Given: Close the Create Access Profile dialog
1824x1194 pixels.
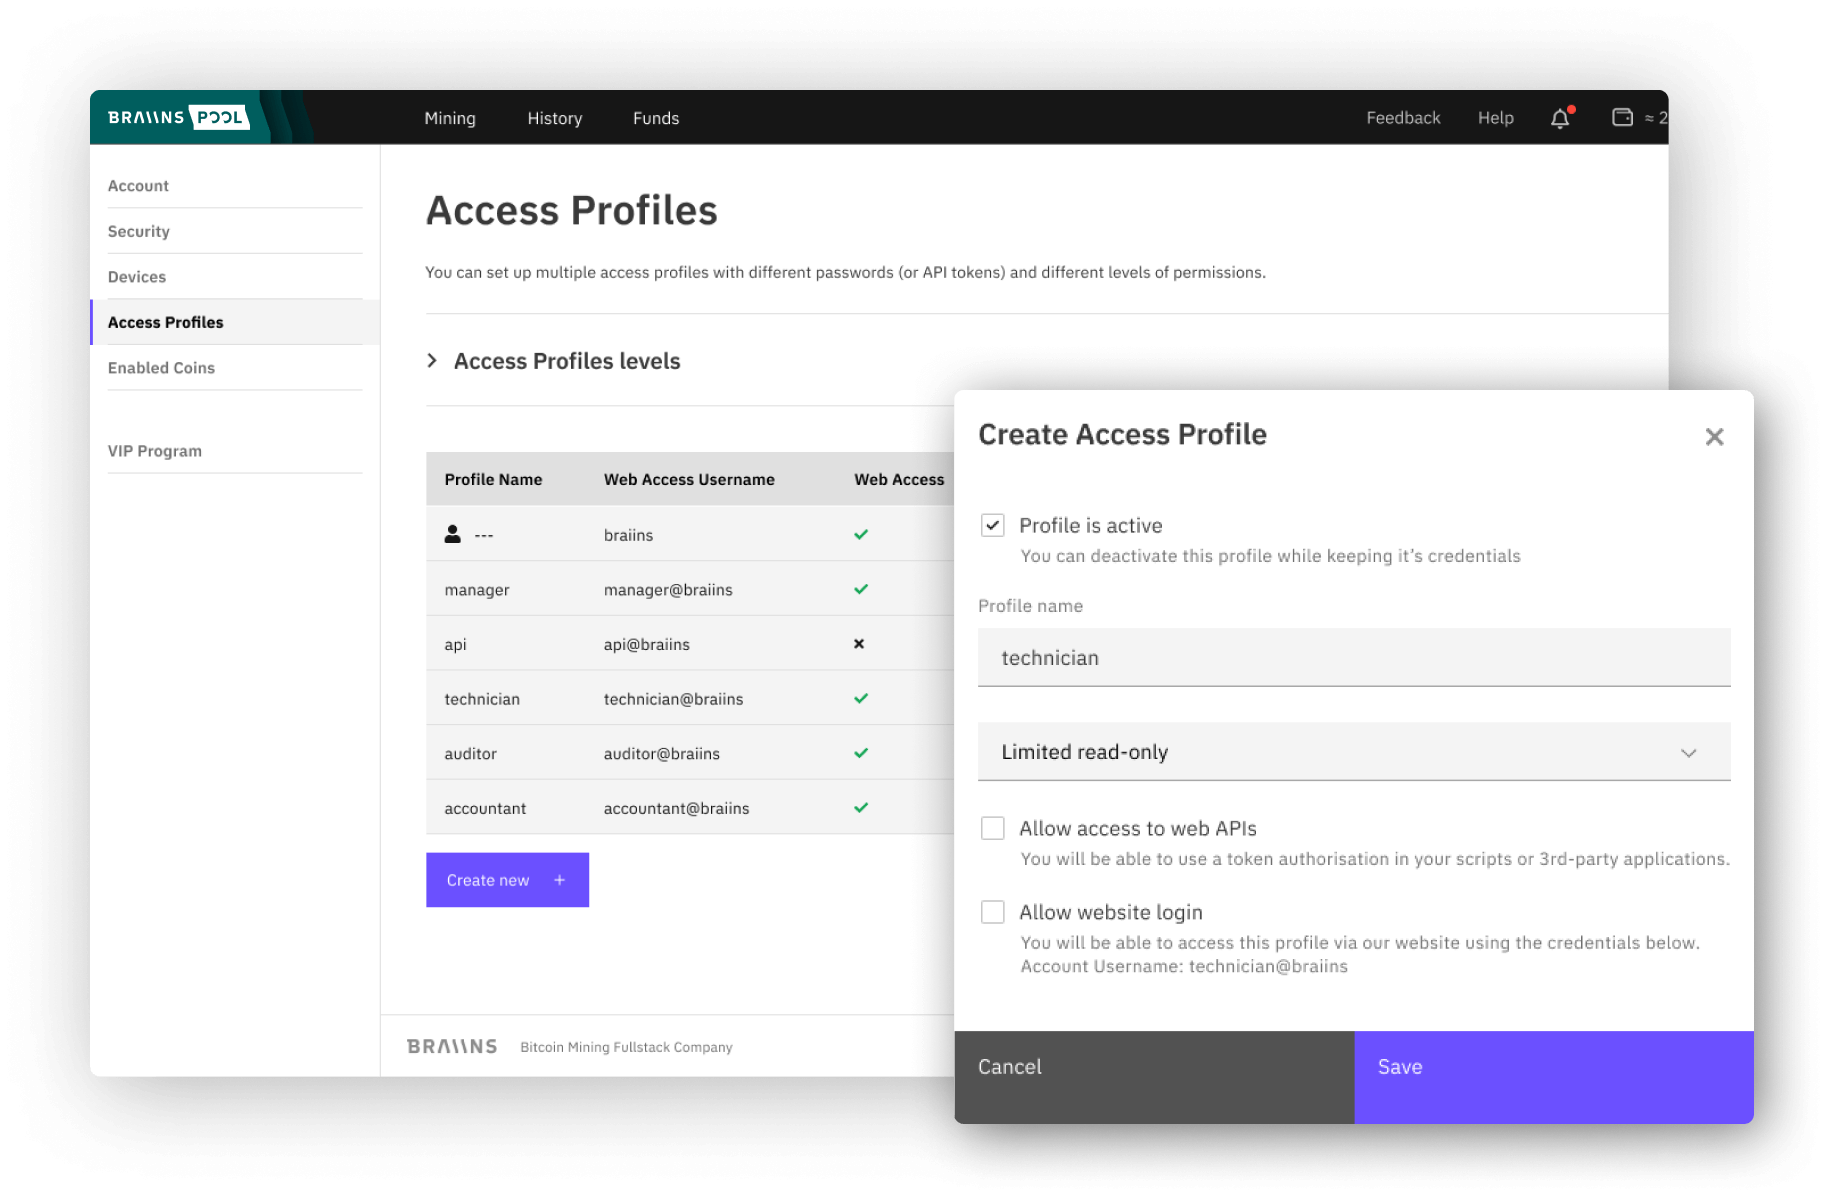Looking at the screenshot, I should [x=1714, y=436].
